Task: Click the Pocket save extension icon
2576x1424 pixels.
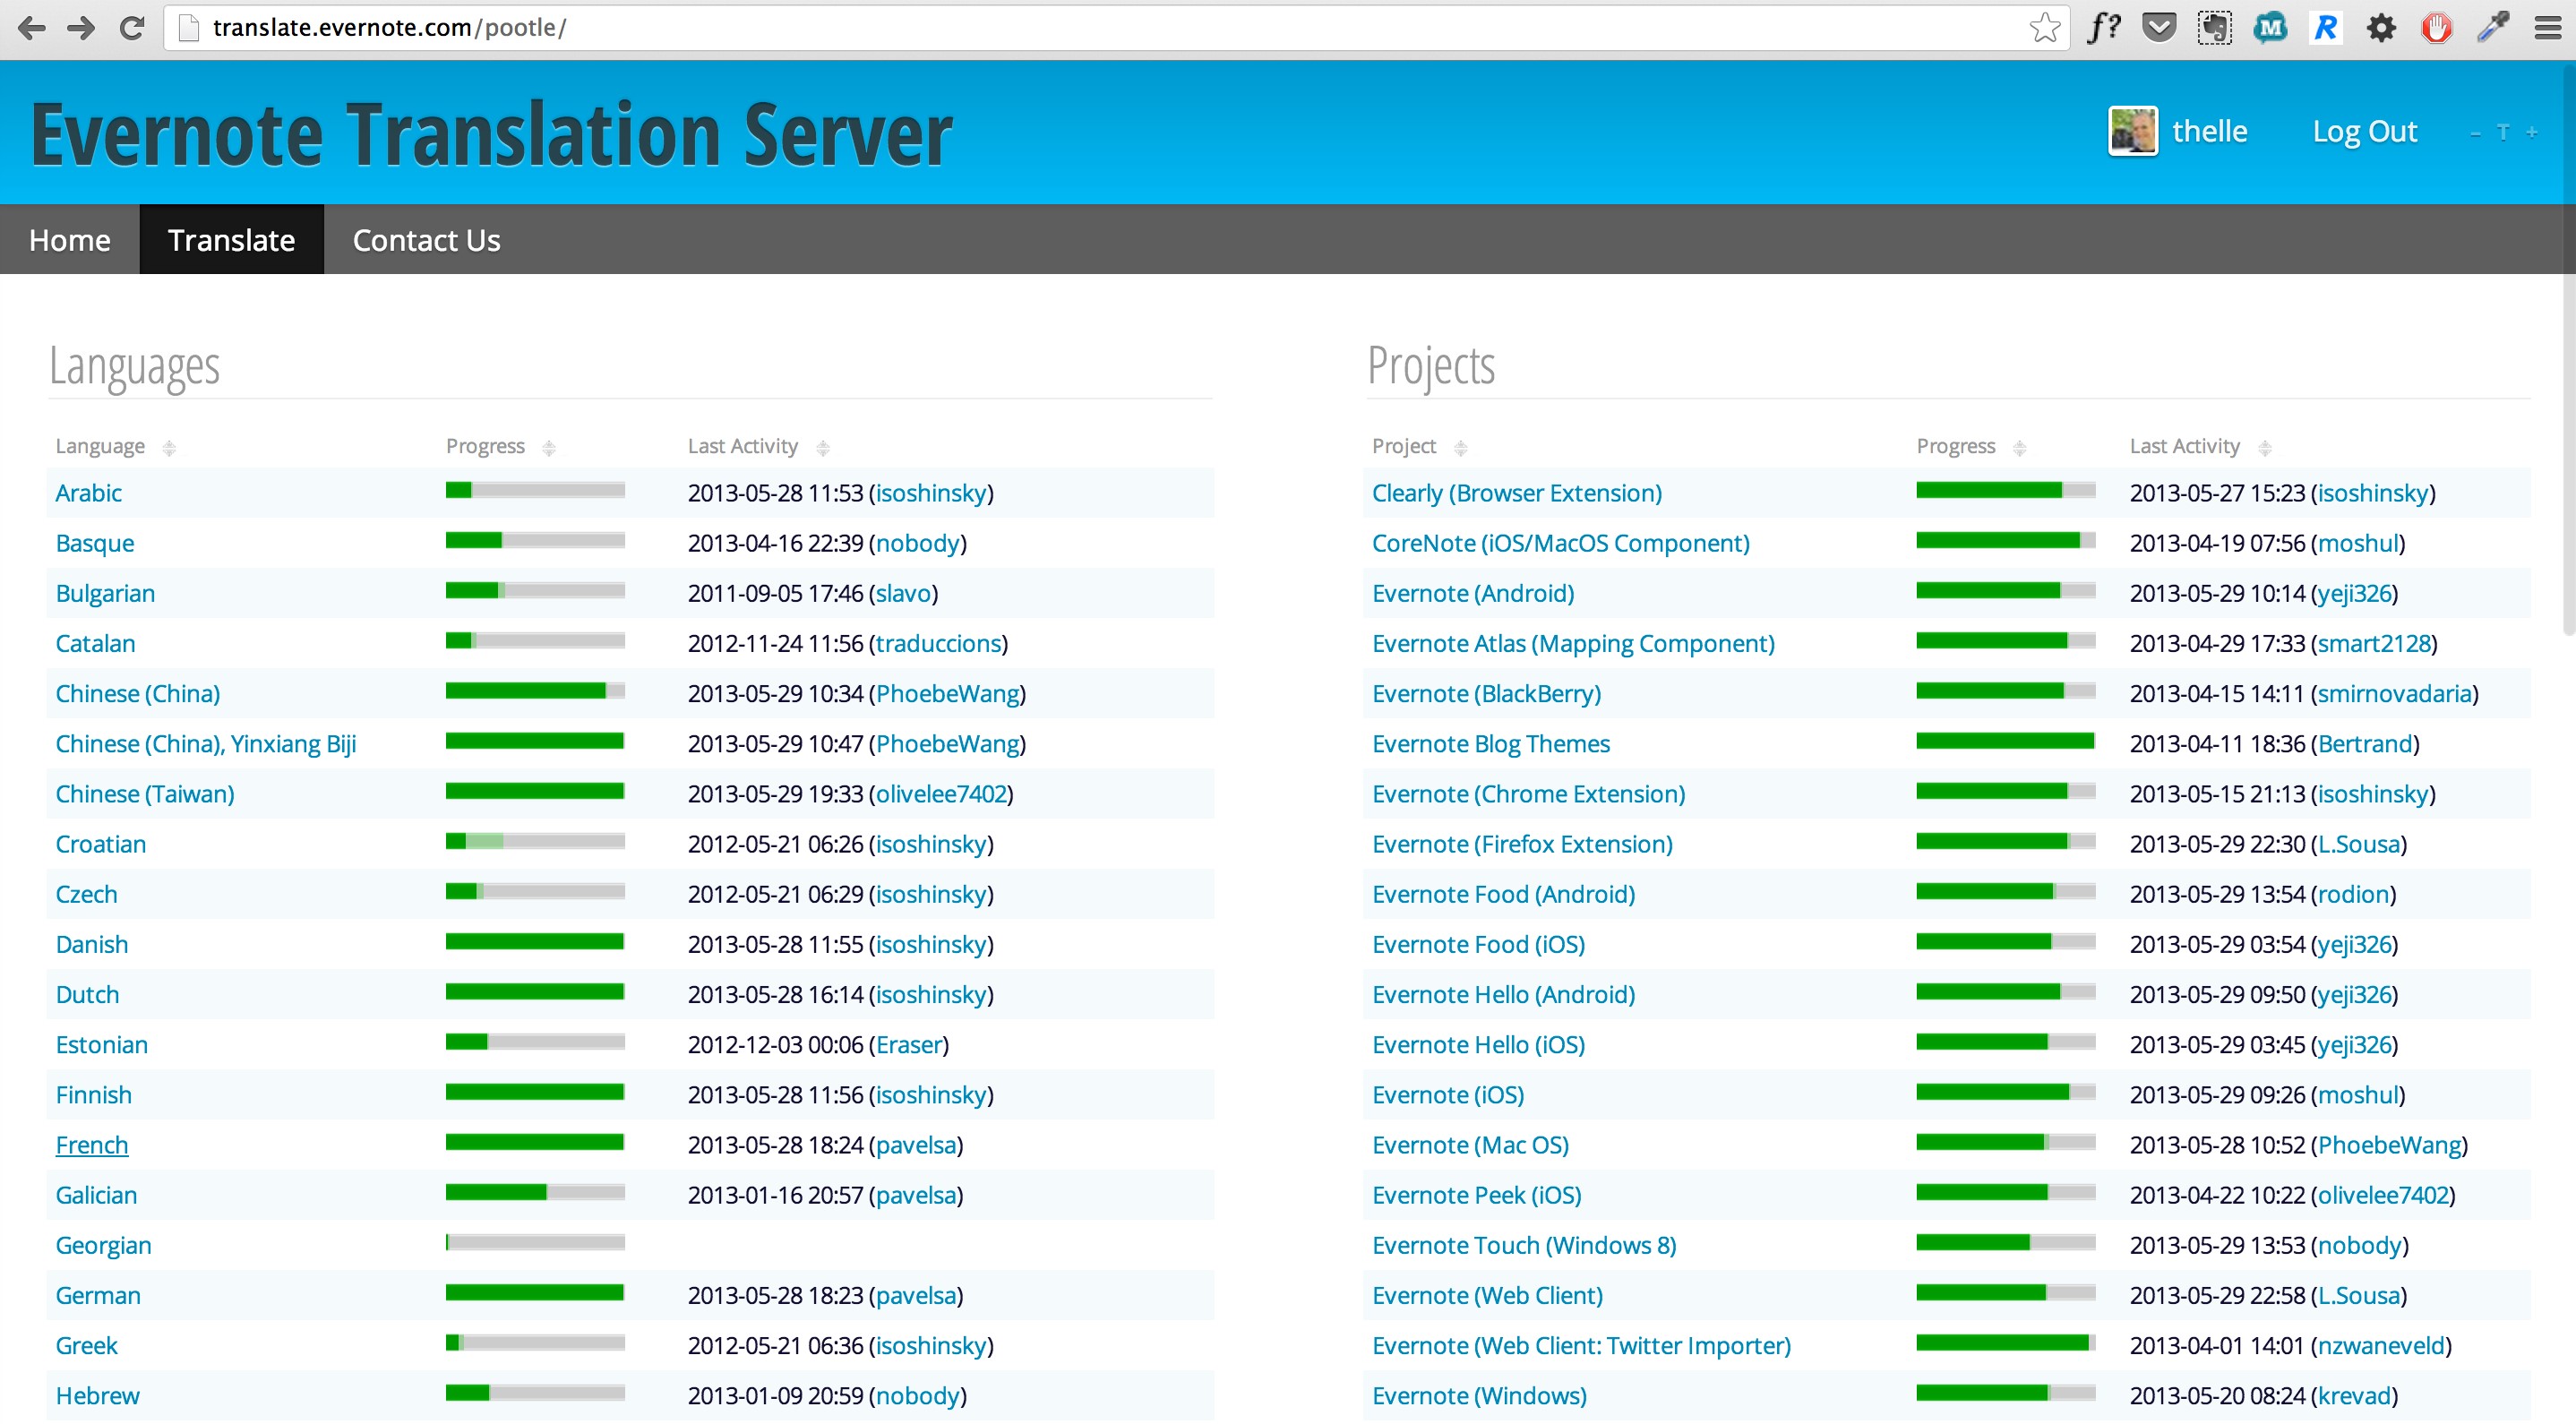Action: (2159, 27)
